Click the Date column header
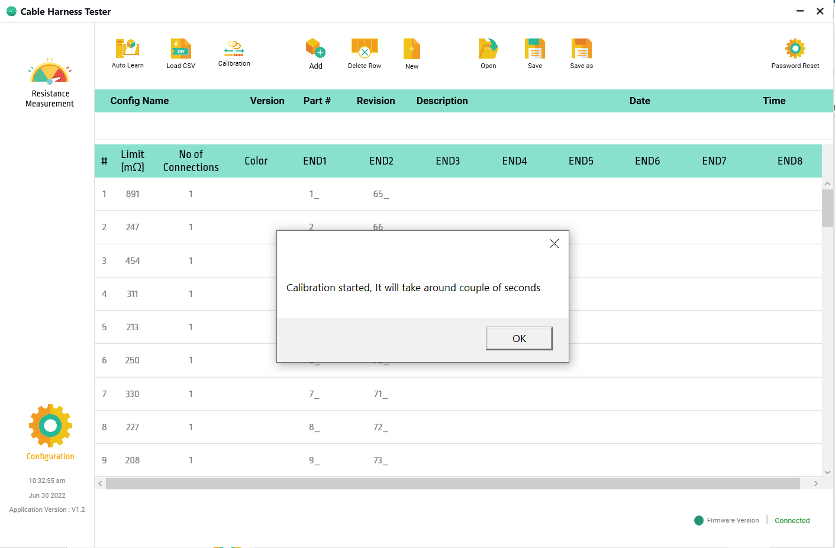The height and width of the screenshot is (548, 836). point(640,101)
